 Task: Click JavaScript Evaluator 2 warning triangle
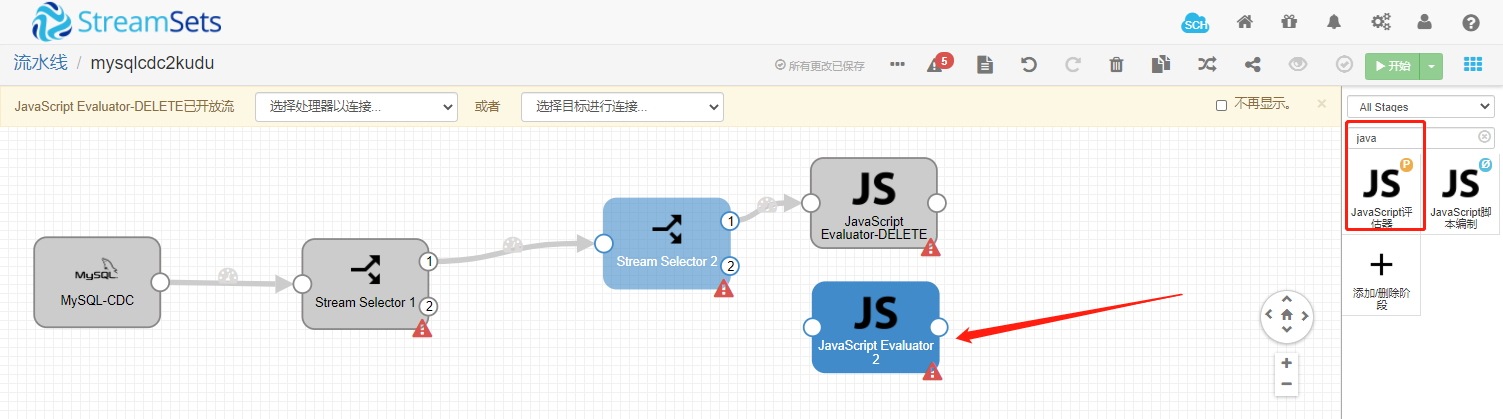point(932,372)
